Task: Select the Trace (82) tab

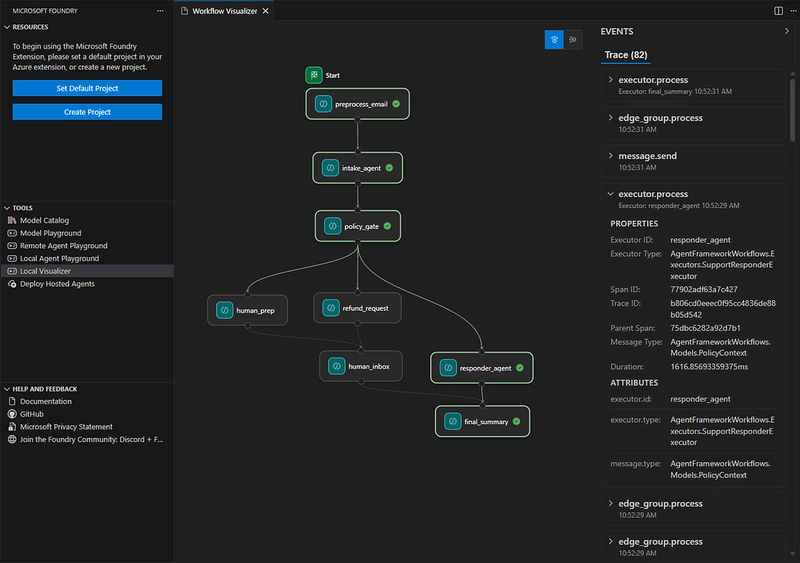Action: click(x=626, y=55)
